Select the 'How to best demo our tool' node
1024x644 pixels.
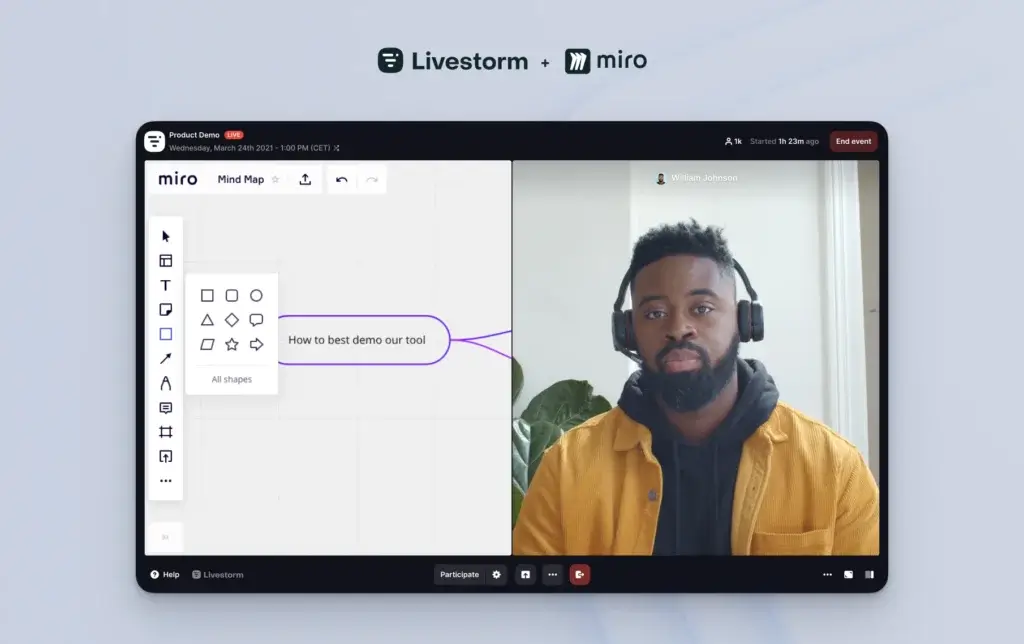[363, 340]
